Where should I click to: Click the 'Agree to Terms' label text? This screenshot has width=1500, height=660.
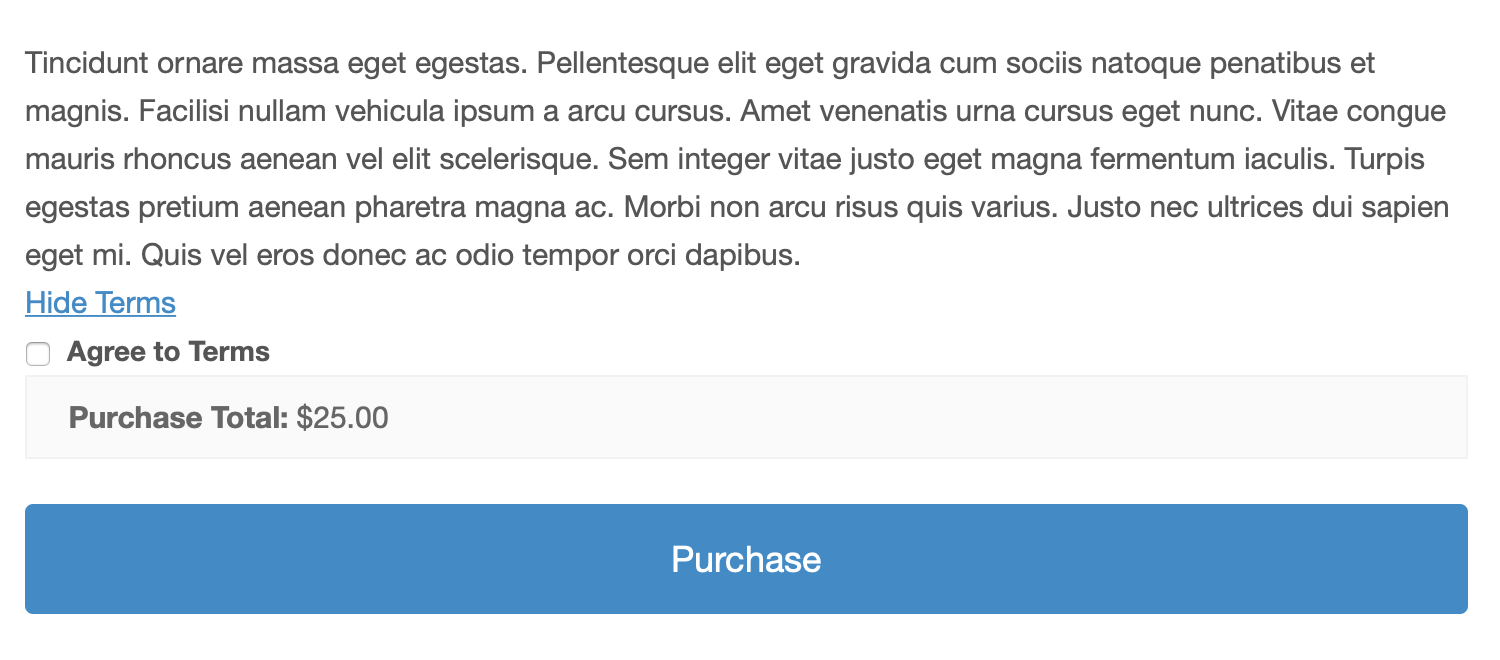pyautogui.click(x=168, y=352)
